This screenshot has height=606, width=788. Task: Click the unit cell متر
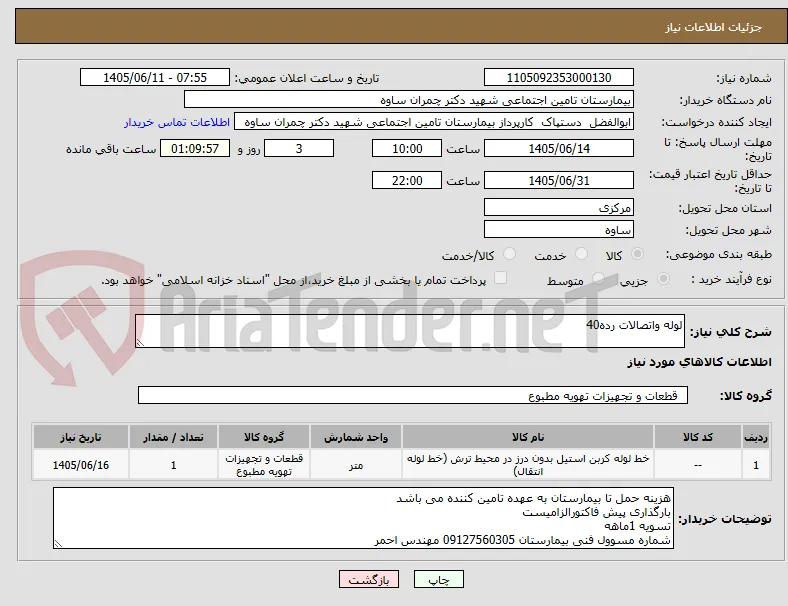coord(356,465)
